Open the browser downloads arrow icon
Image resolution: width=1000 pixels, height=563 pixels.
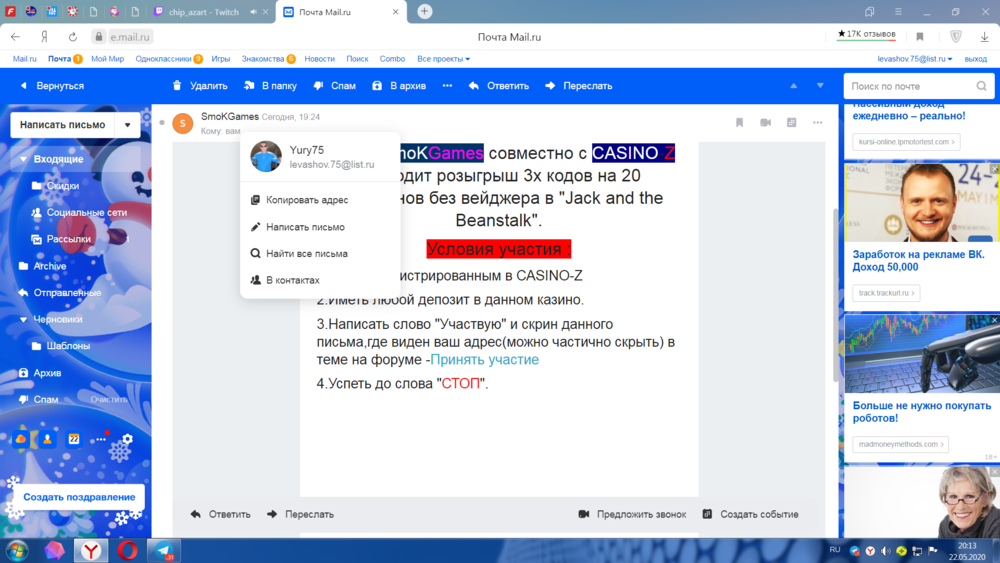(985, 37)
